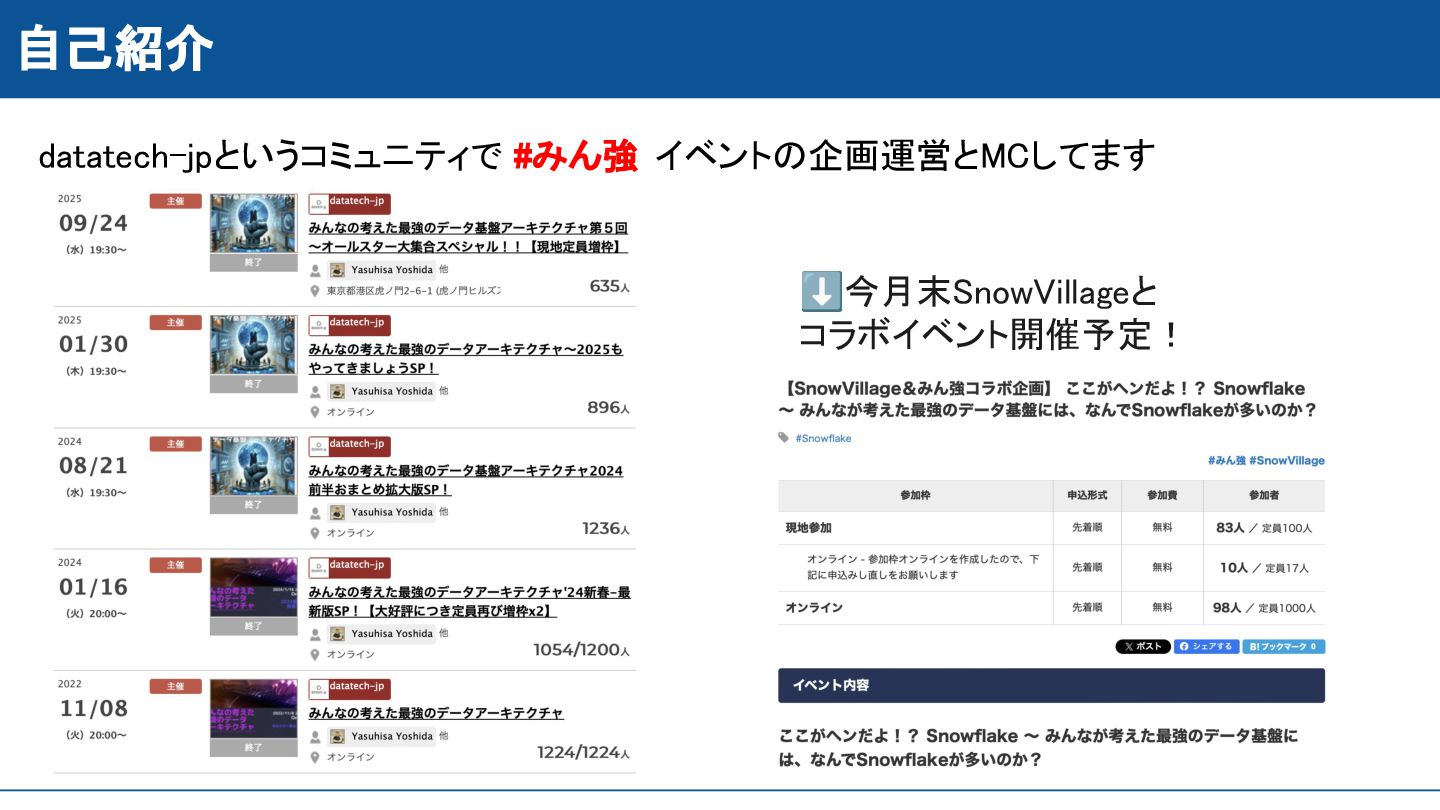This screenshot has width=1440, height=810.
Task: Click the 申込形式 column header
Action: click(1087, 496)
